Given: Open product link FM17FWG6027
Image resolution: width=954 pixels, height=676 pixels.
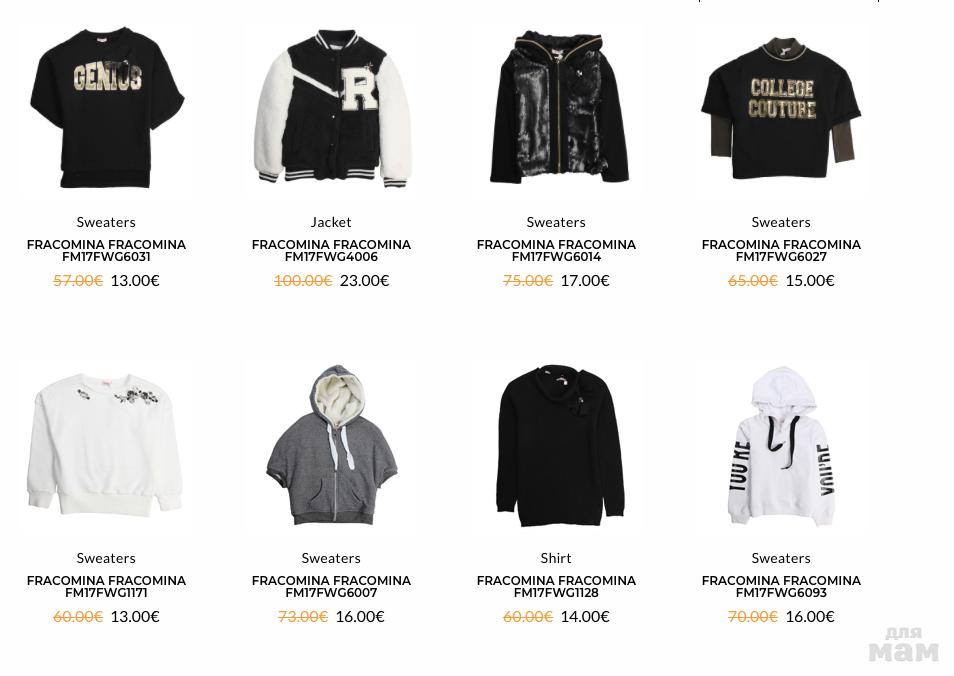Looking at the screenshot, I should (781, 251).
